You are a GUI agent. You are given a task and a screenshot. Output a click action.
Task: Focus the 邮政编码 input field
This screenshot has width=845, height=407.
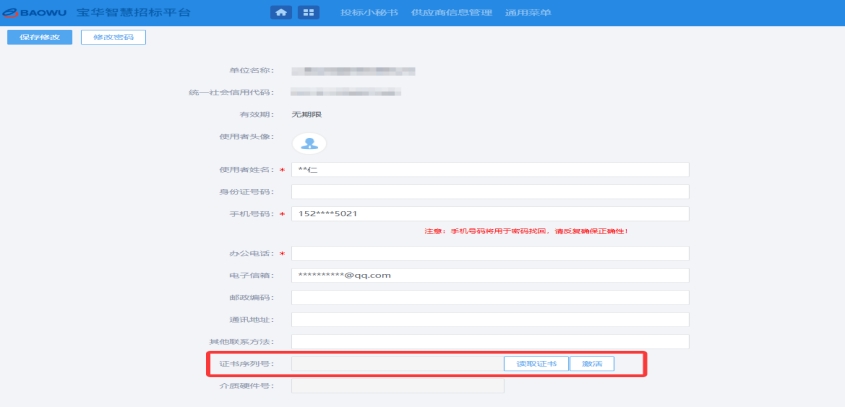coord(490,298)
